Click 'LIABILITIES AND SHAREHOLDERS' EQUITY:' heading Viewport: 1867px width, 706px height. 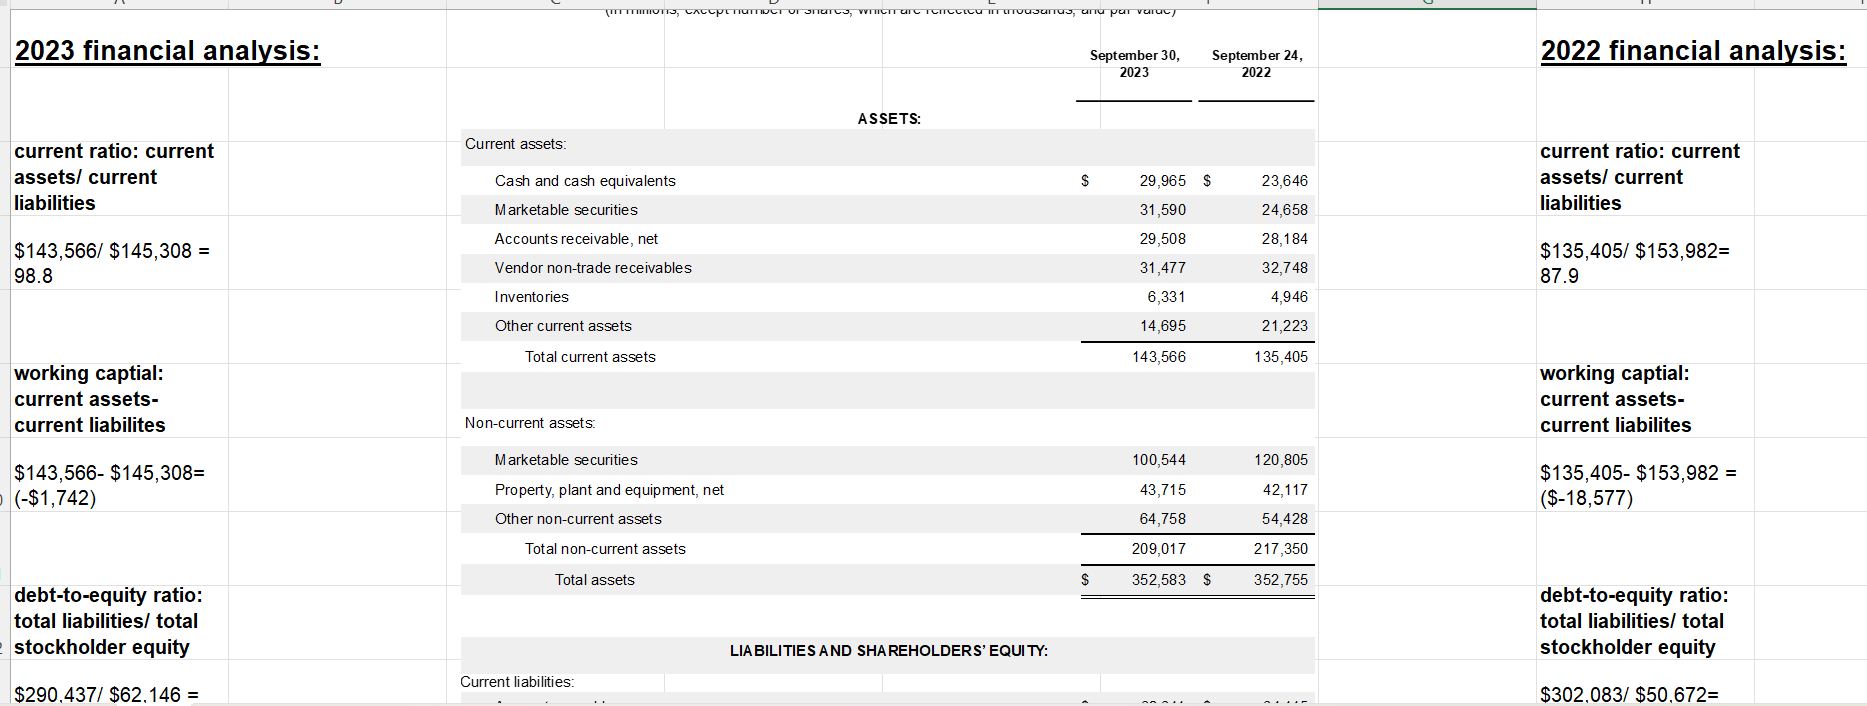click(889, 651)
